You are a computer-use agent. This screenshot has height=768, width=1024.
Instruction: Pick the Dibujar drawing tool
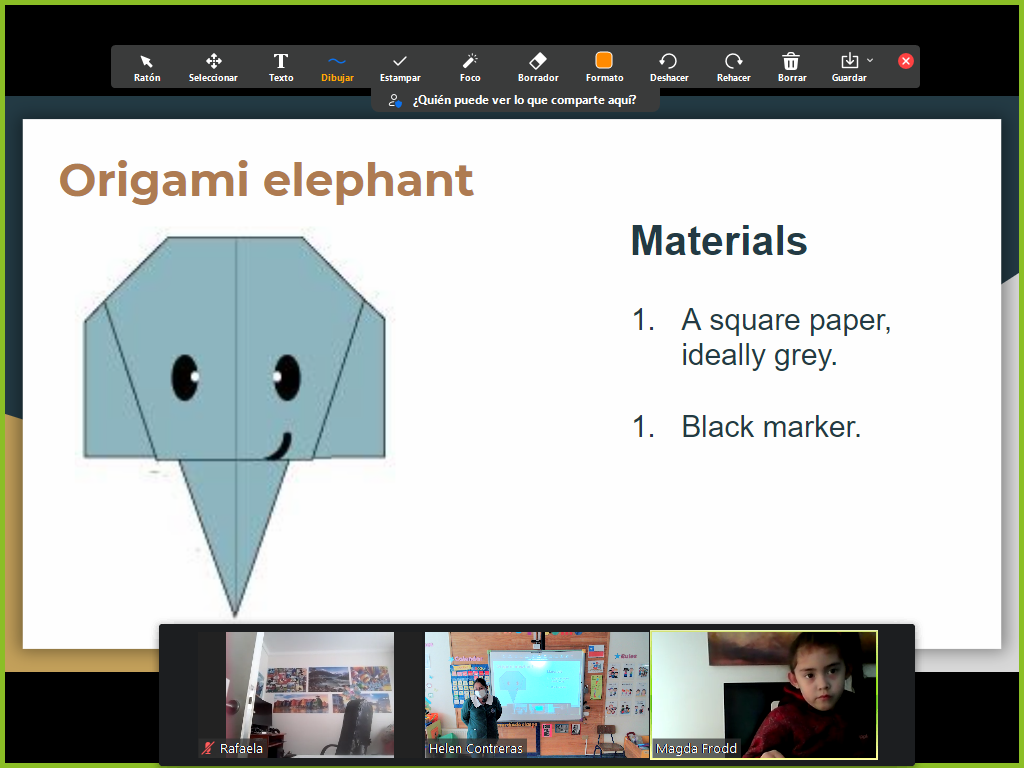pyautogui.click(x=337, y=67)
